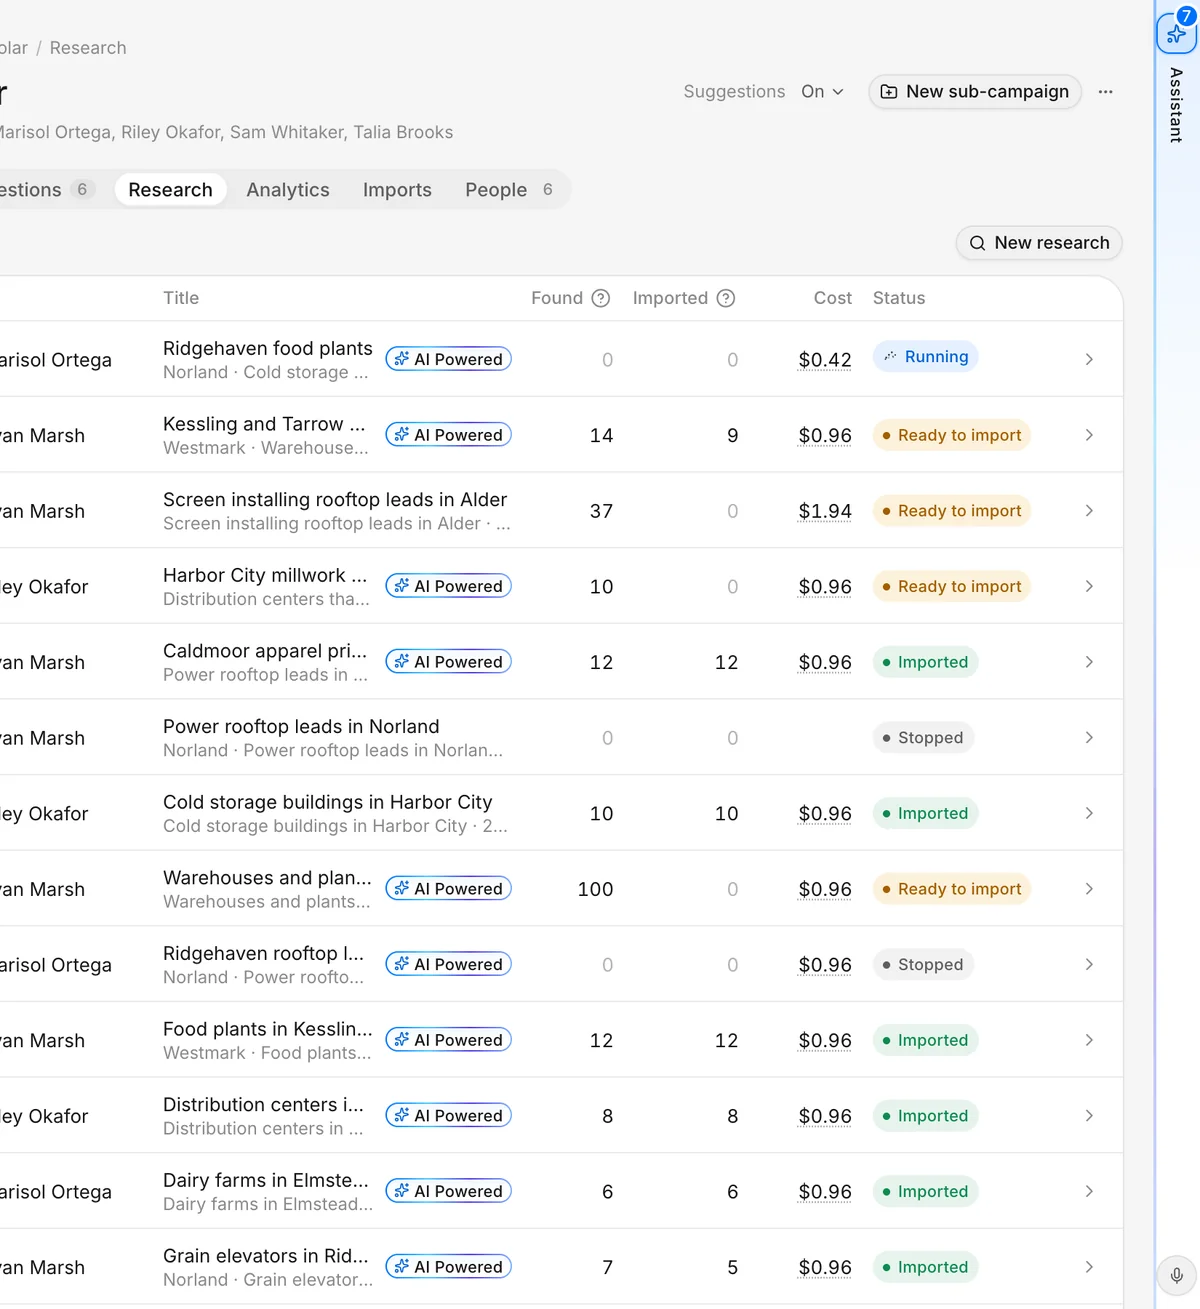
Task: Open the Assistant sparkle icon
Action: (1176, 33)
